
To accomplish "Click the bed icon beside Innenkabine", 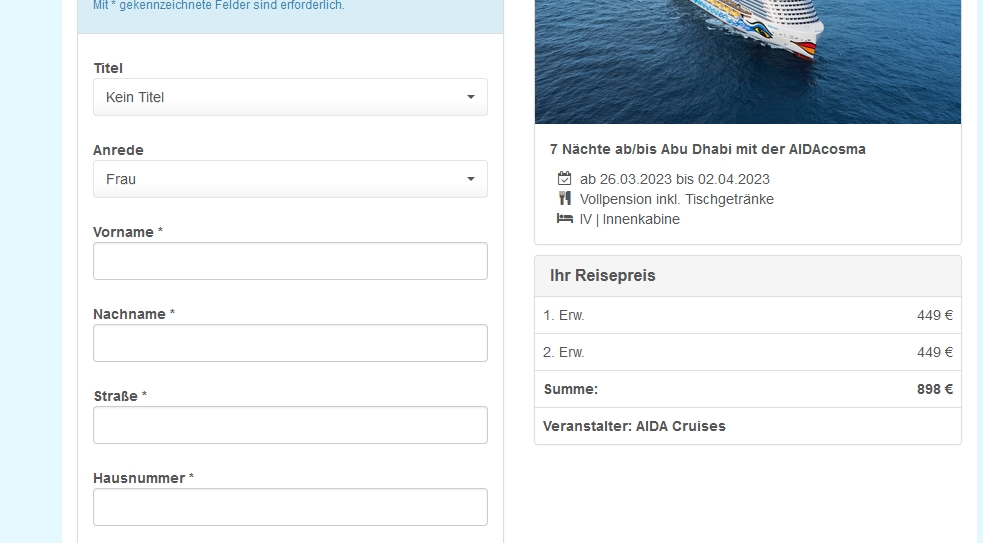I will pos(565,219).
